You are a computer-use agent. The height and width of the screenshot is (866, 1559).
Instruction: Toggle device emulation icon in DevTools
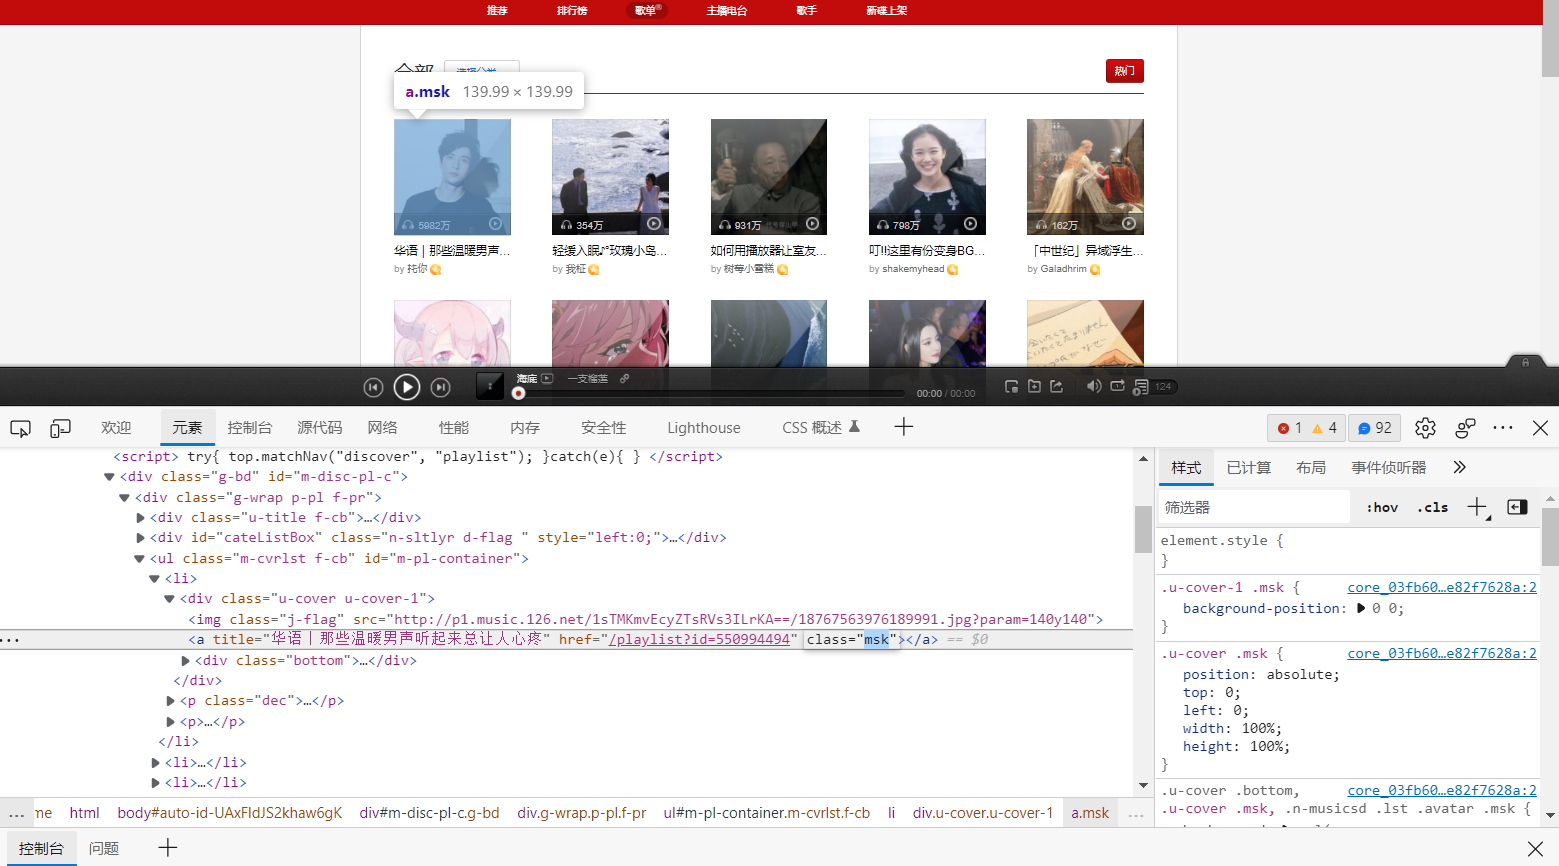60,428
